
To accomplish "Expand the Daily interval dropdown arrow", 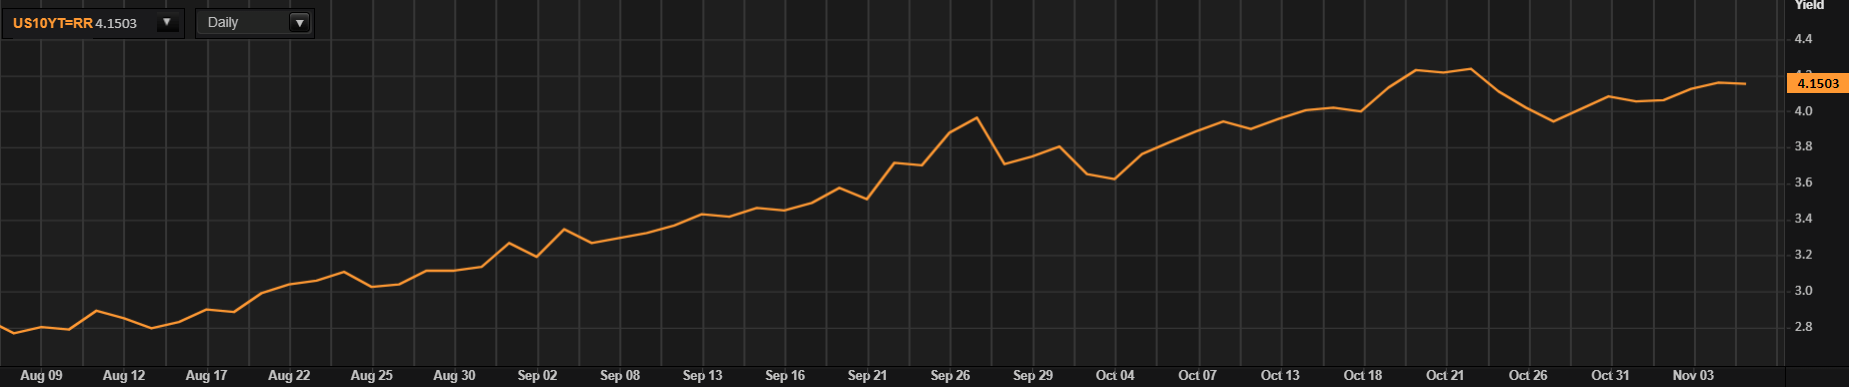I will [299, 23].
